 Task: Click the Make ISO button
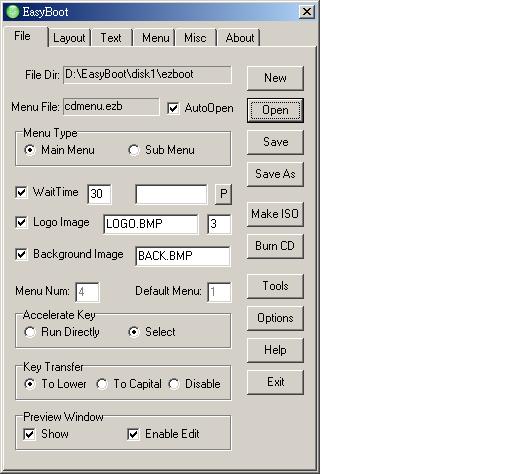(275, 214)
